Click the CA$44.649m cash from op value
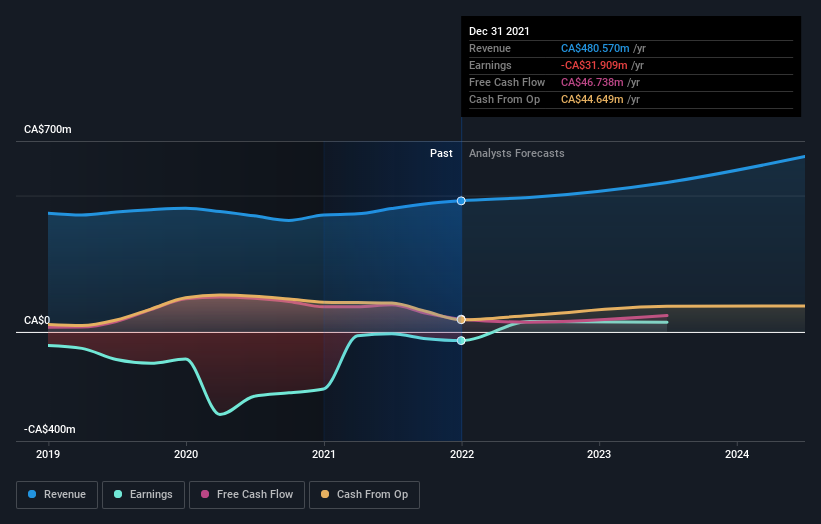This screenshot has width=821, height=524. pyautogui.click(x=592, y=99)
